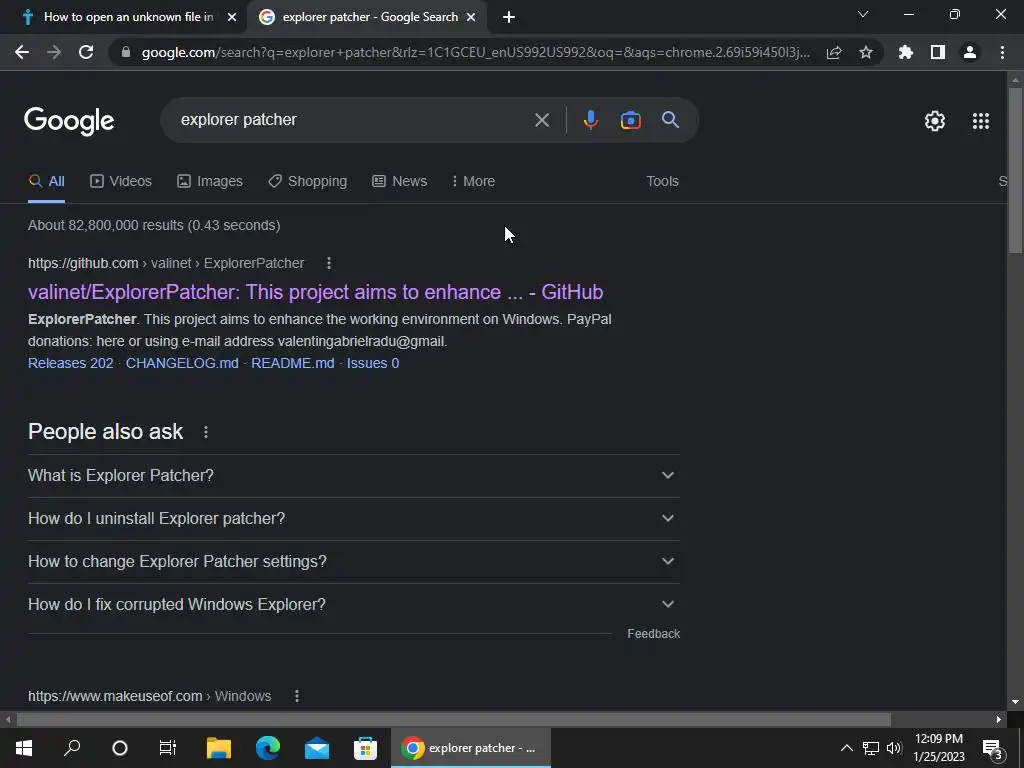Open the volume control in system tray
Image resolution: width=1024 pixels, height=768 pixels.
coord(894,748)
